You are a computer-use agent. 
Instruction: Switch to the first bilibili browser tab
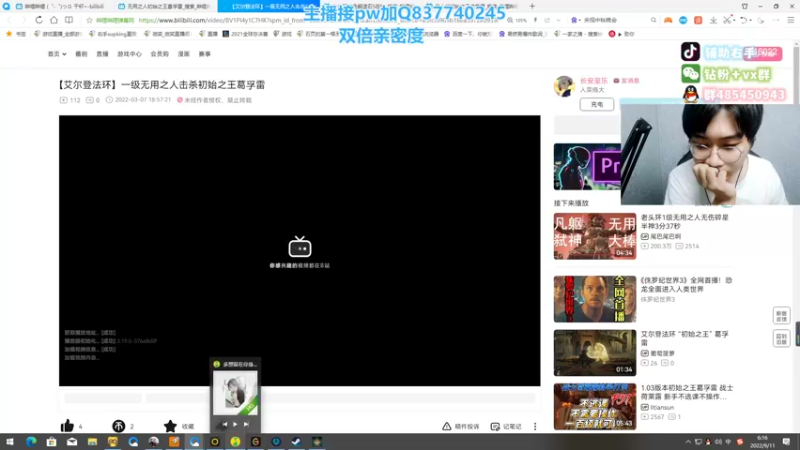[60, 6]
